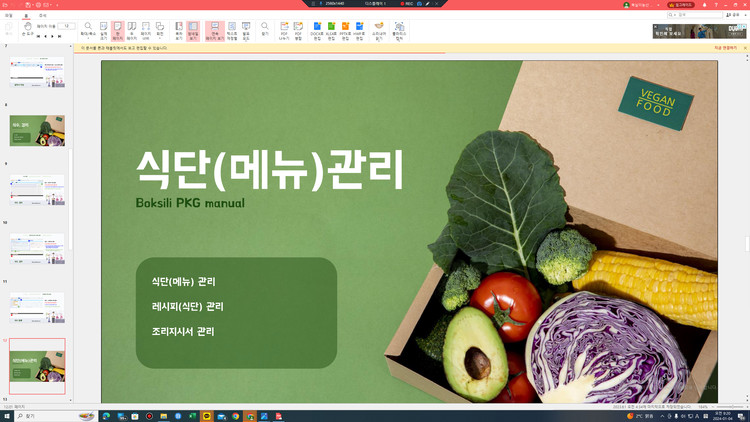The width and height of the screenshot is (750, 422).
Task: Open the File menu tab
Action: click(x=9, y=16)
